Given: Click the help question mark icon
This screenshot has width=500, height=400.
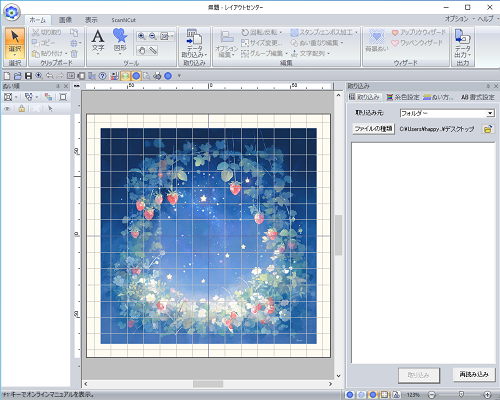Looking at the screenshot, I should tap(103, 76).
